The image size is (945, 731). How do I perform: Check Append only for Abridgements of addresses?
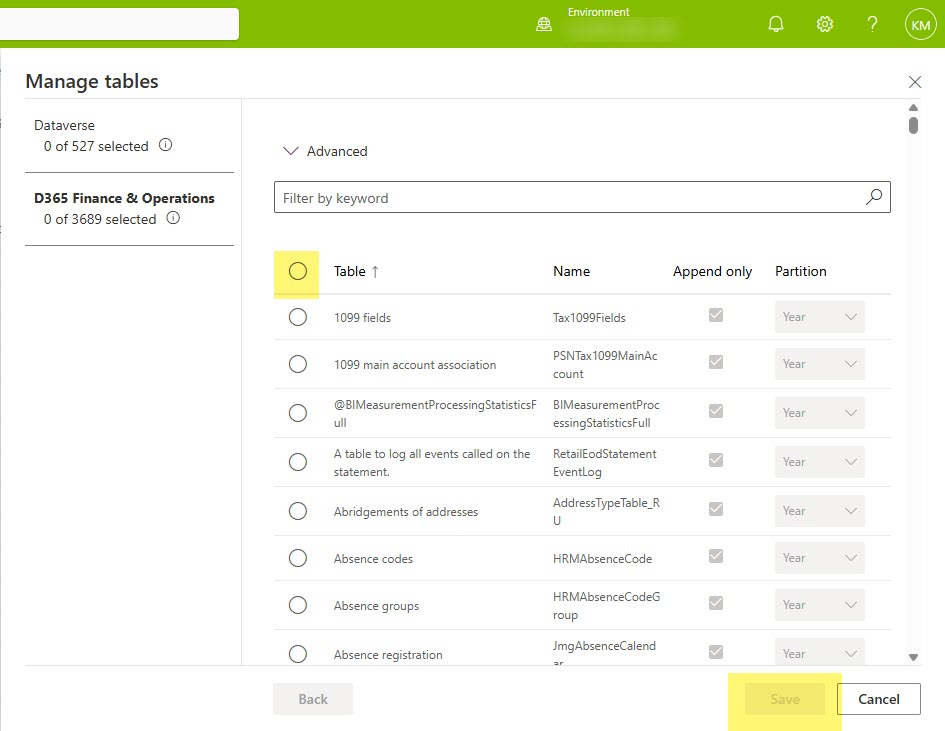pyautogui.click(x=715, y=509)
